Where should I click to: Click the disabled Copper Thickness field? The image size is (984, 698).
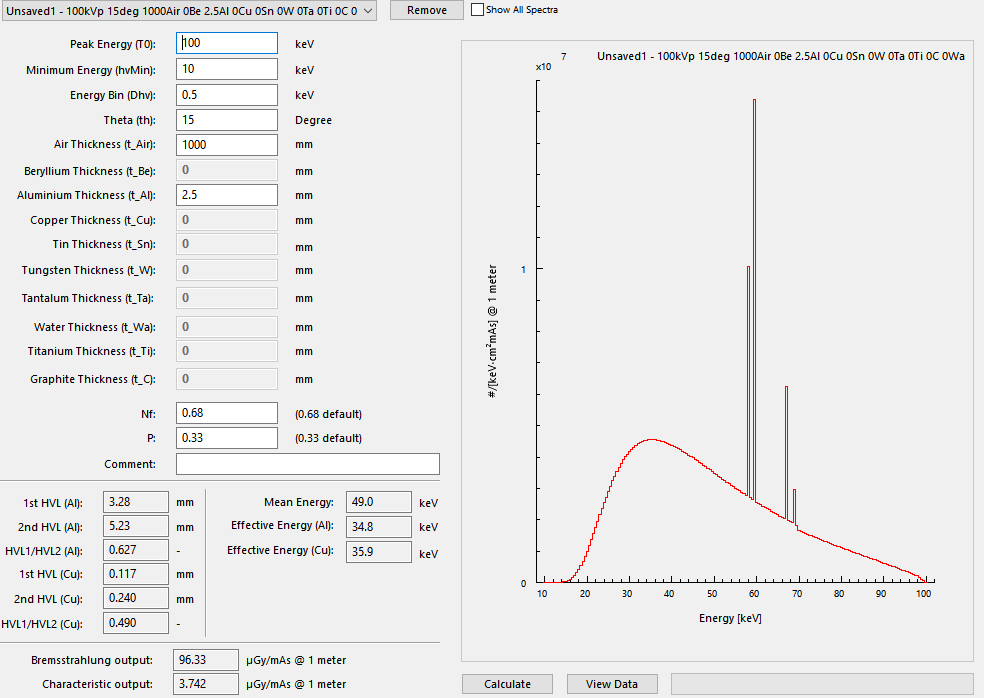point(226,219)
